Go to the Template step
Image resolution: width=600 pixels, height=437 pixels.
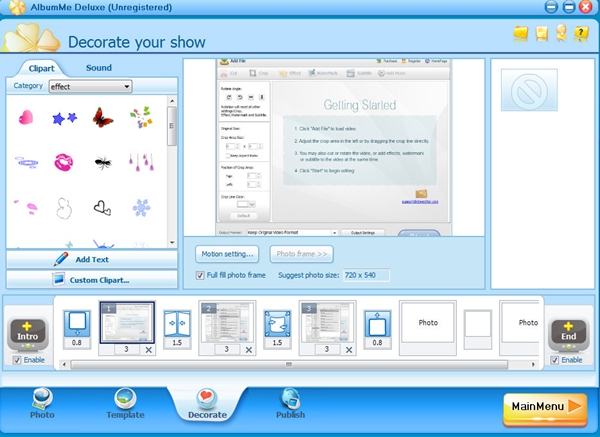[126, 404]
